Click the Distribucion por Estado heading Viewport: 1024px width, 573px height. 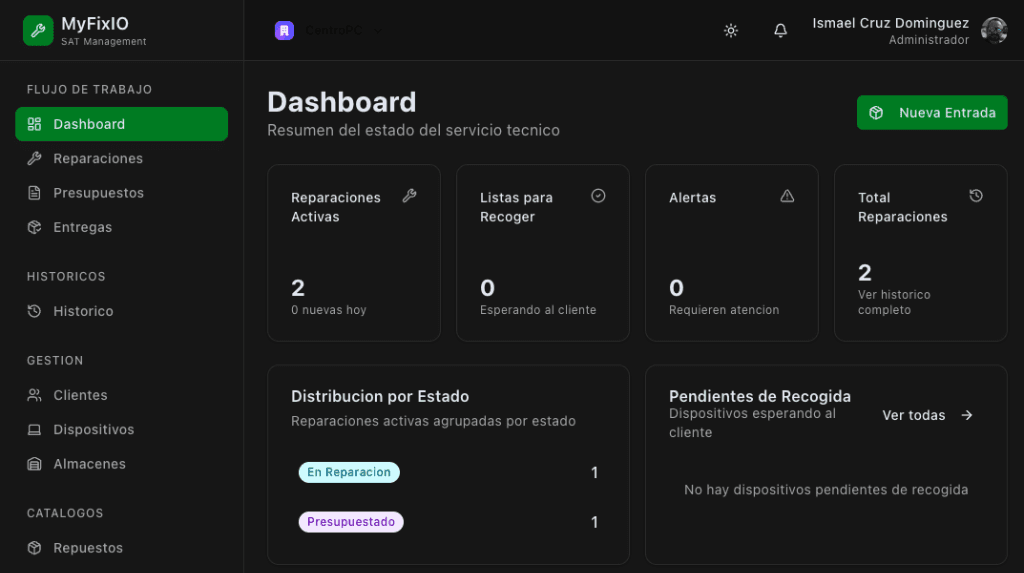pos(380,397)
